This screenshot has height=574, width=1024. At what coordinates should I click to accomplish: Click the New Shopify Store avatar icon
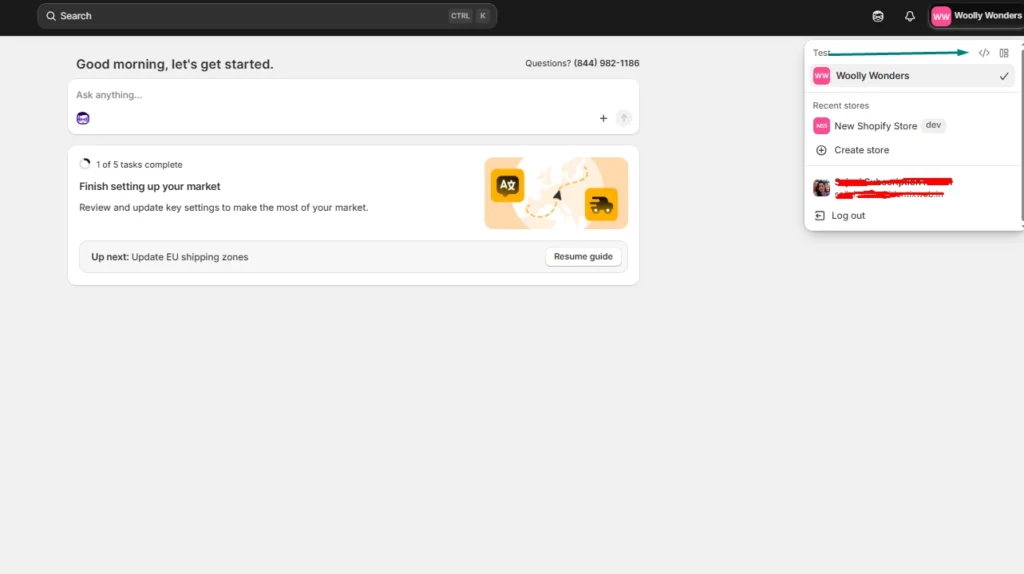[822, 125]
